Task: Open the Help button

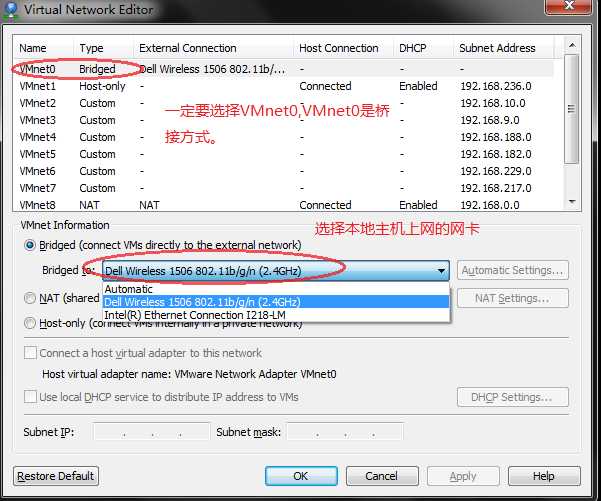Action: click(544, 476)
